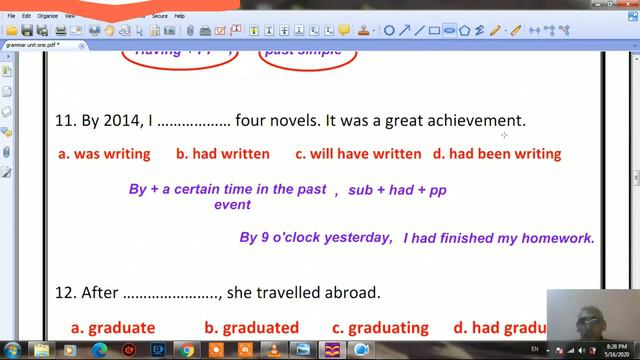Click the paperclip attach file icon
This screenshot has height=360, width=640.
[x=190, y=31]
